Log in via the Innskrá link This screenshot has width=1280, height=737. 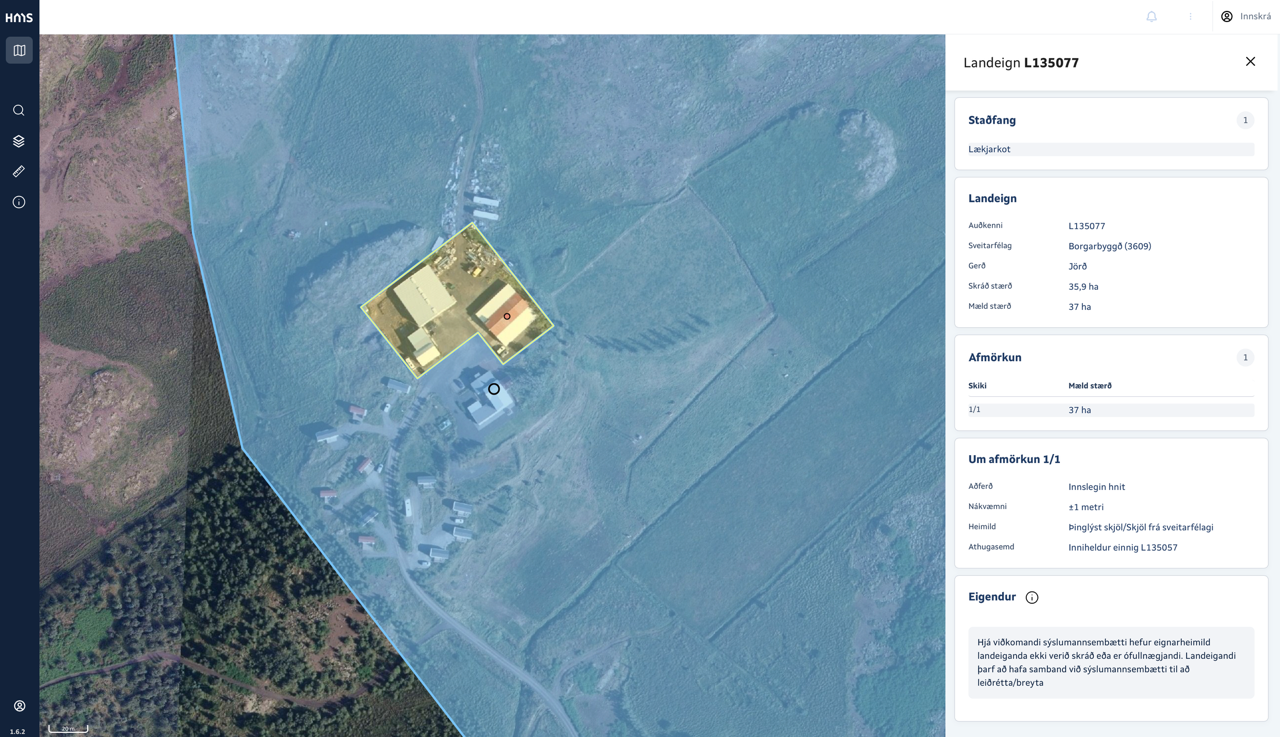[x=1246, y=16]
